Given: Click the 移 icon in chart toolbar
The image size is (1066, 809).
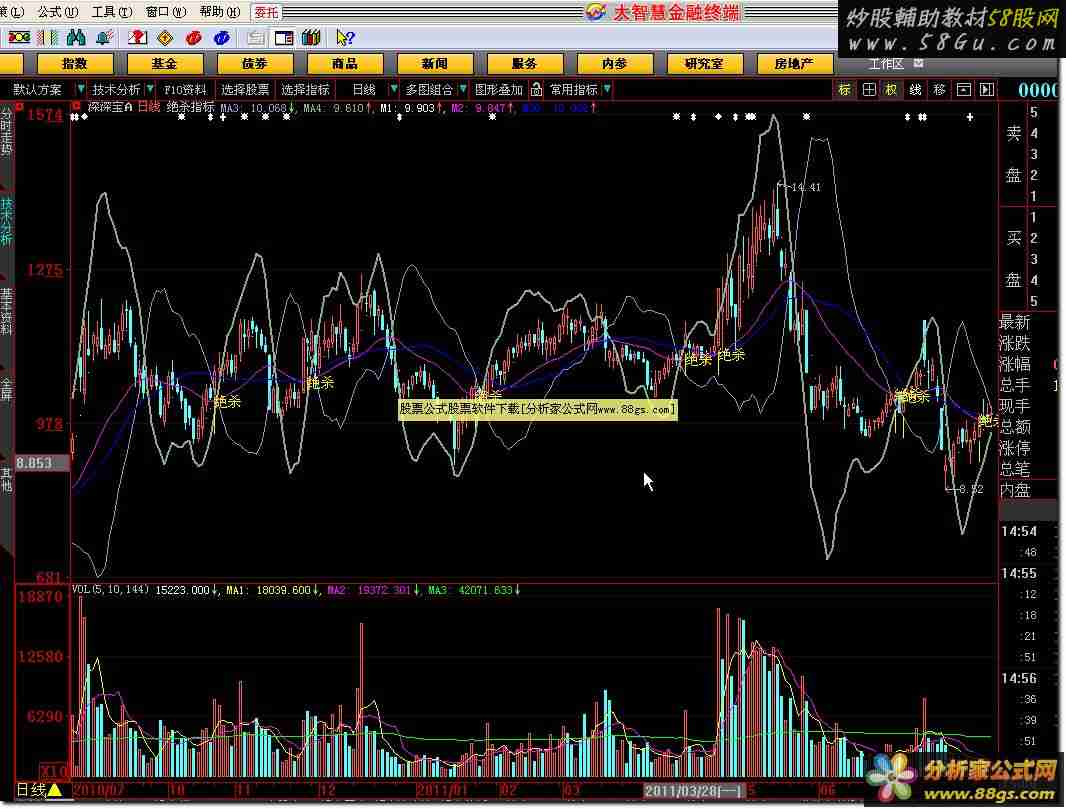Looking at the screenshot, I should (x=939, y=90).
